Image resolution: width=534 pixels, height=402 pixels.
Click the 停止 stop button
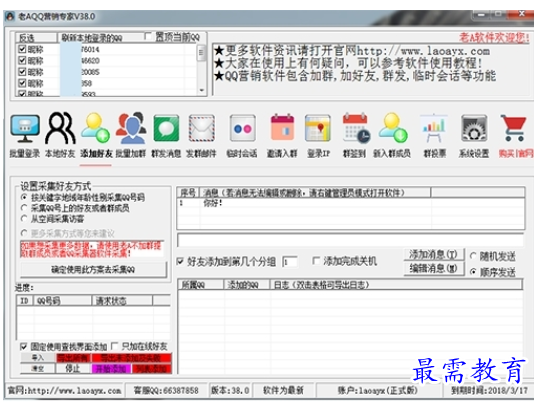[x=73, y=369]
